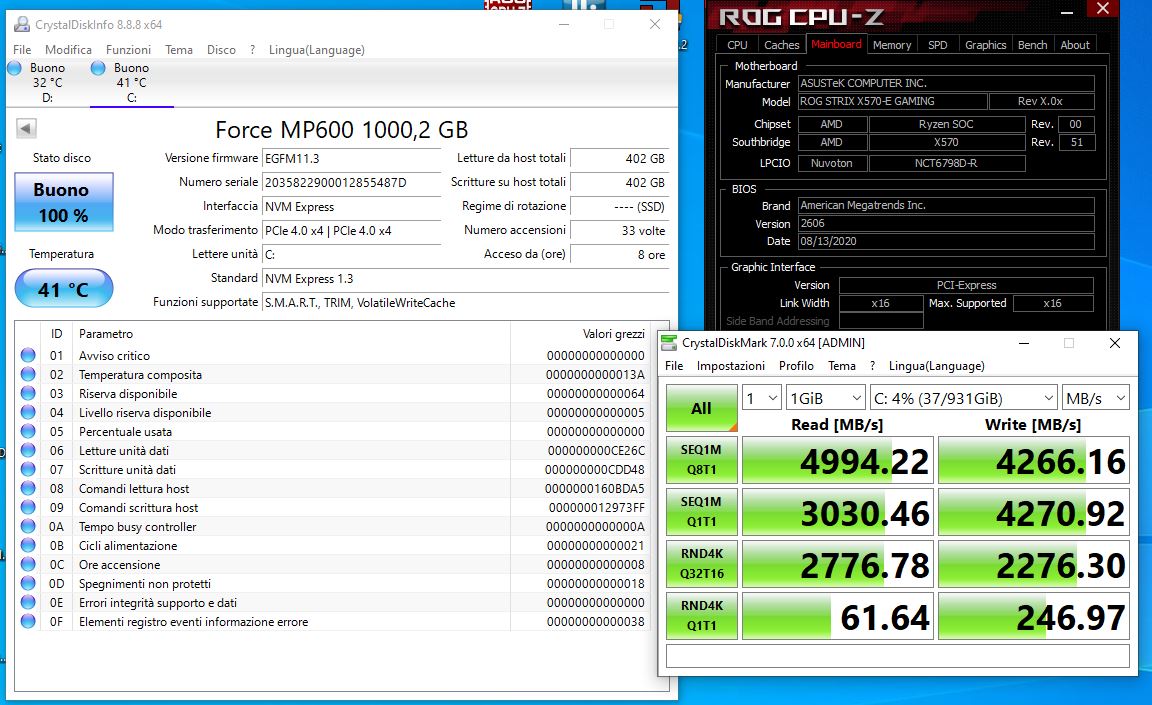Click status orb for Temperatura composita

point(29,375)
